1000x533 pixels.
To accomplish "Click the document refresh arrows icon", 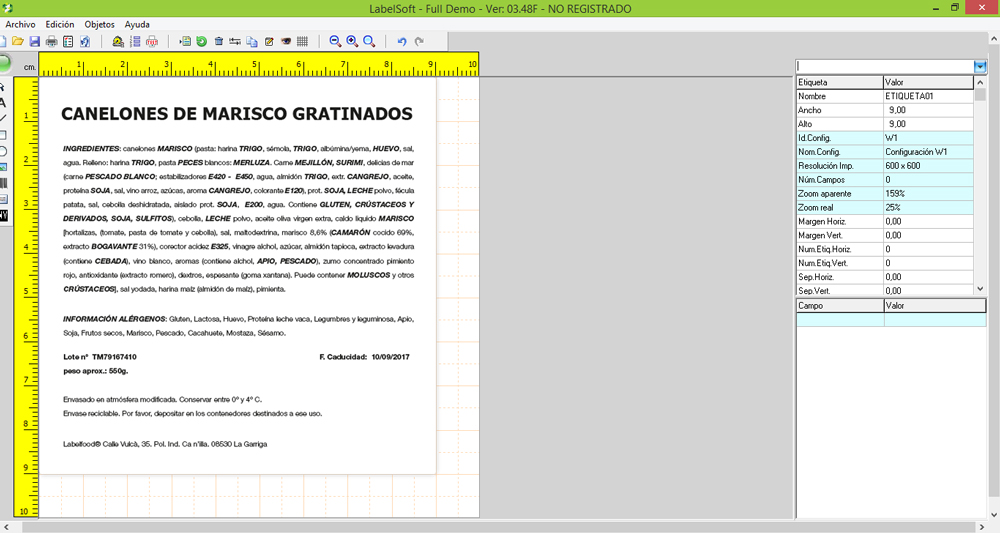I will (x=85, y=41).
